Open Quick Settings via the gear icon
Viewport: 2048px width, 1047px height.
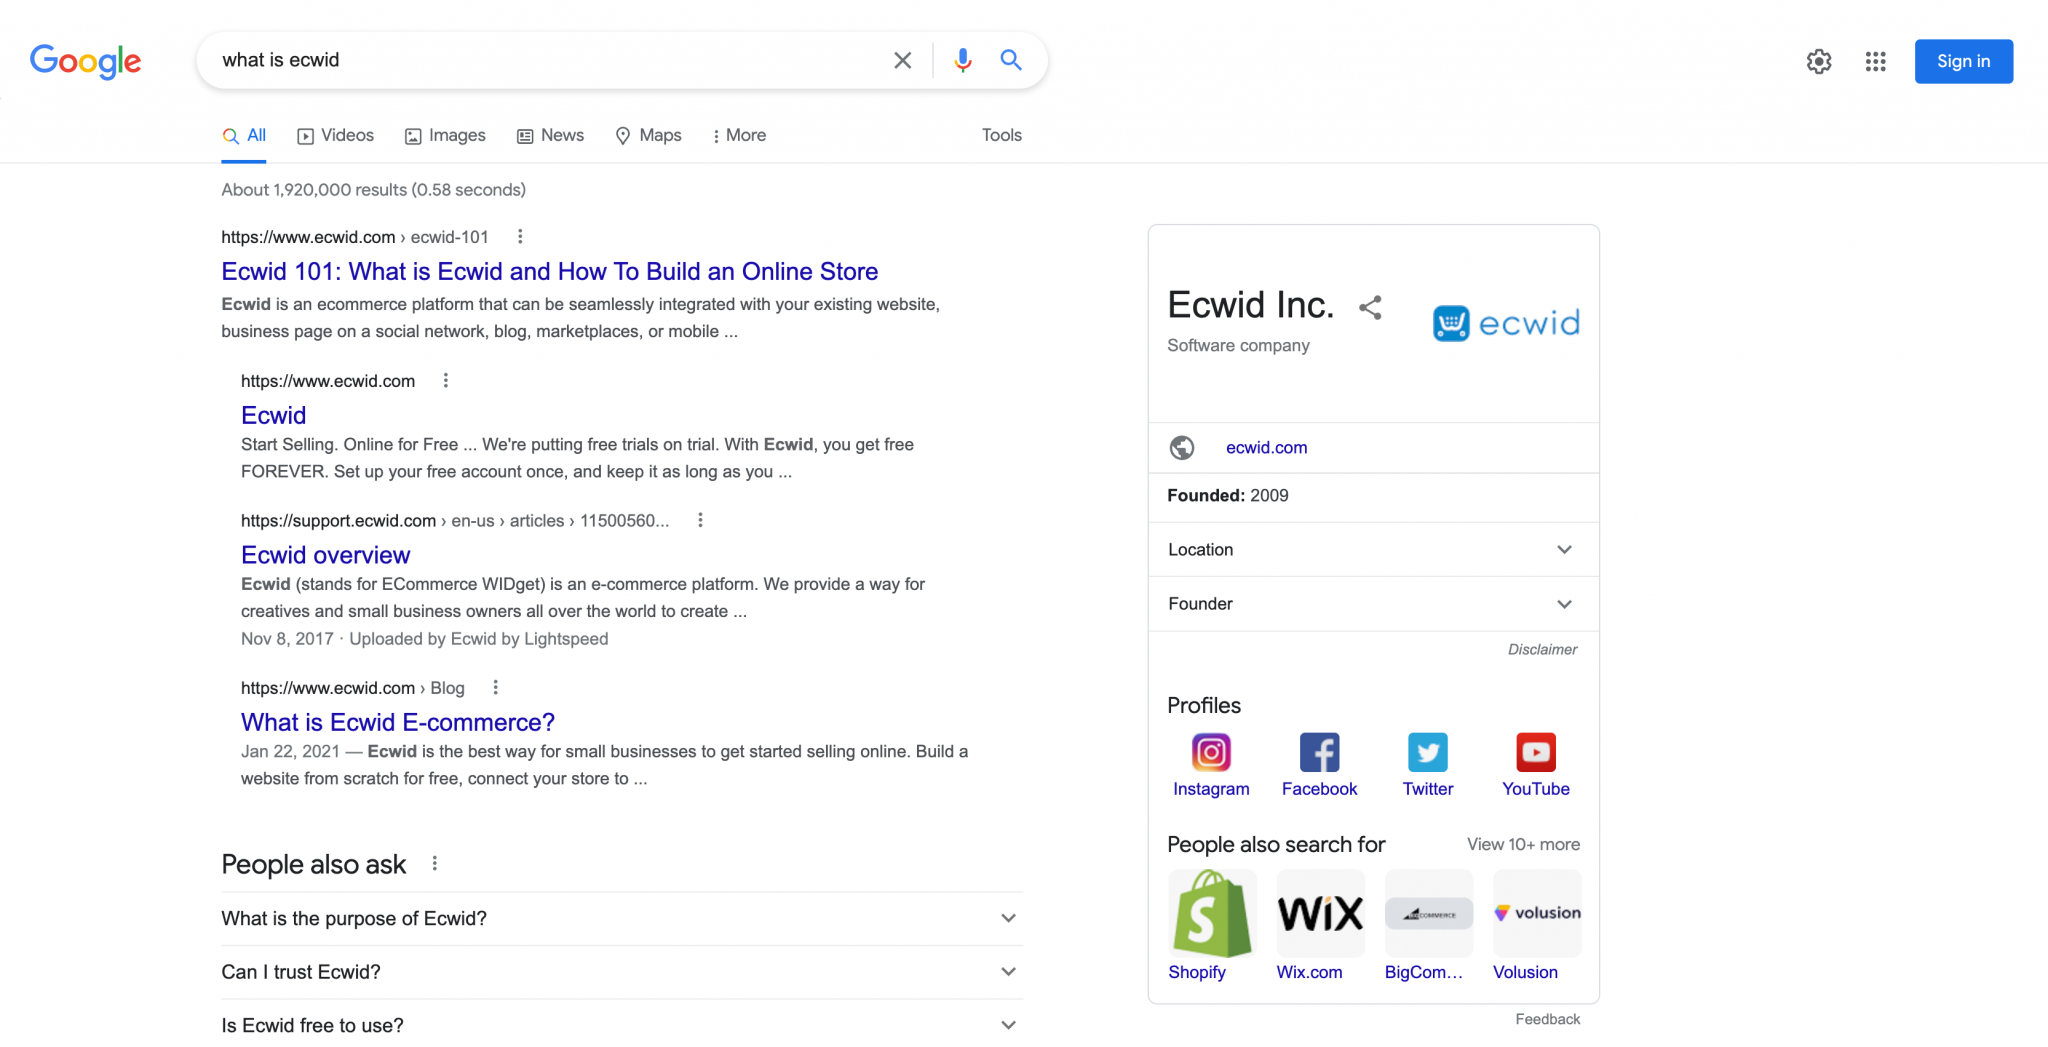coord(1818,61)
